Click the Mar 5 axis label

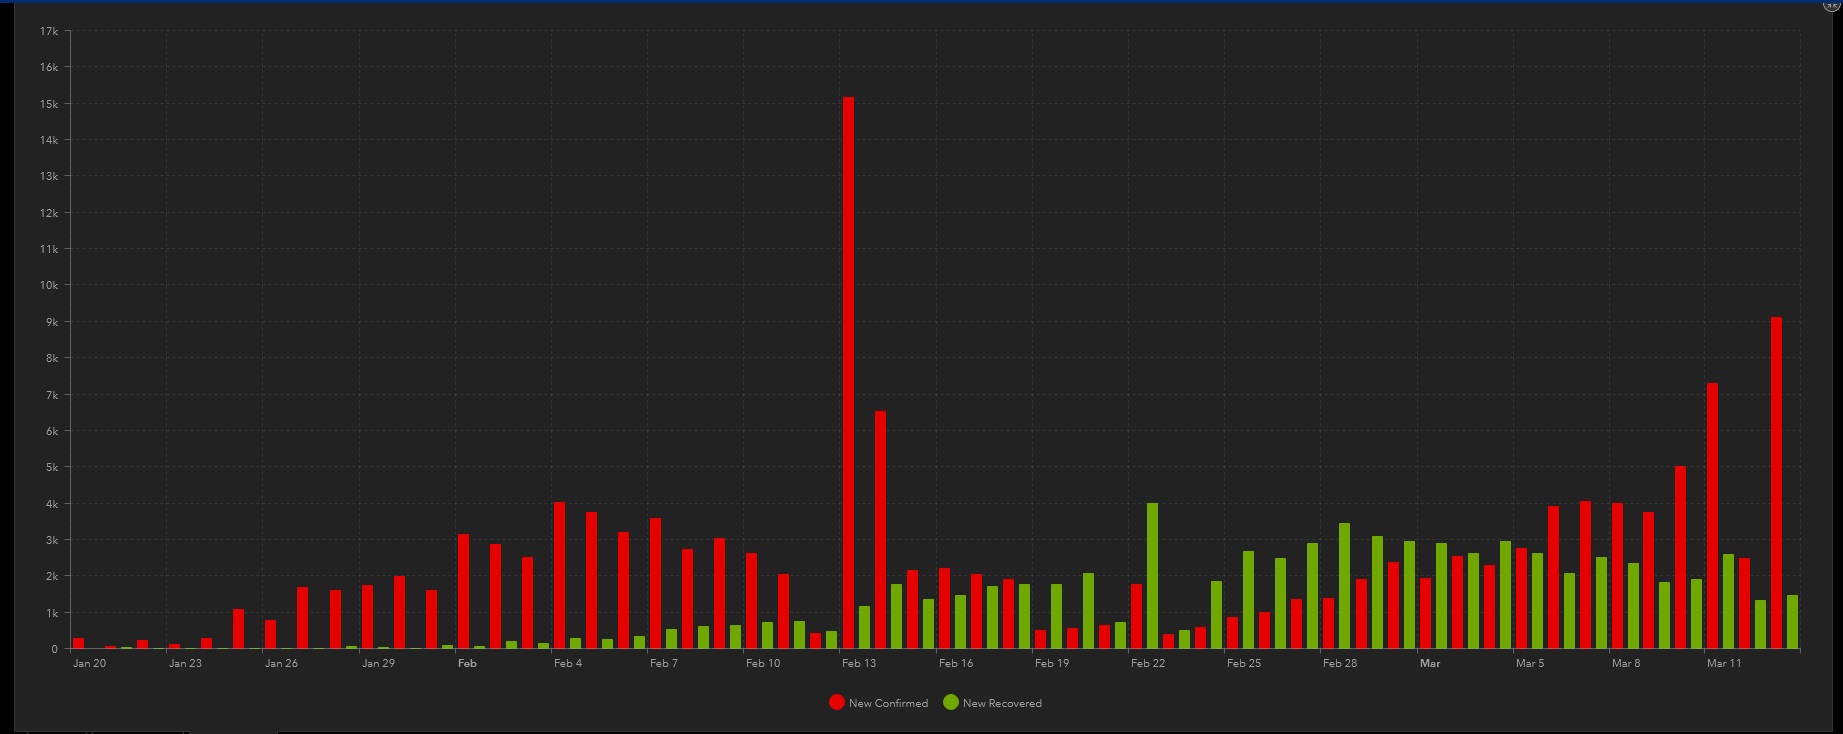click(1530, 663)
